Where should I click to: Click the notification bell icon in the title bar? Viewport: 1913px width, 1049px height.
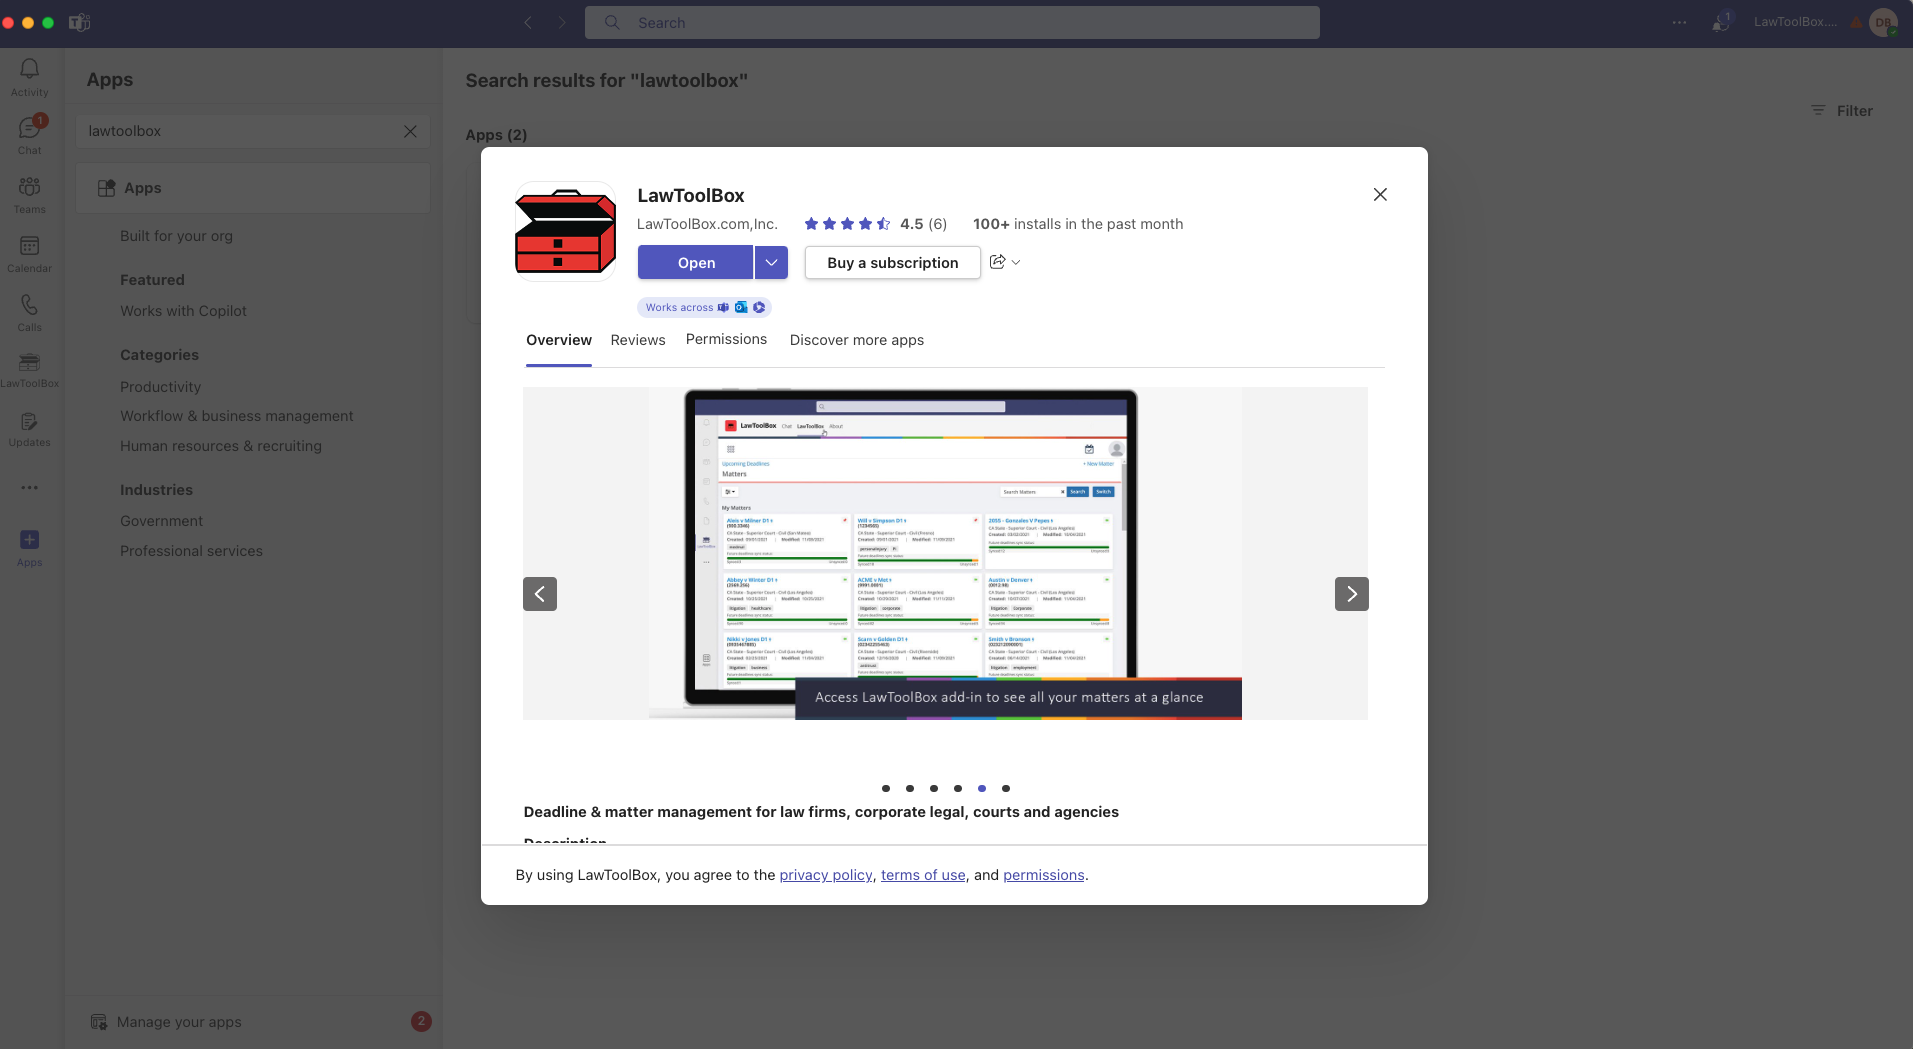click(x=1720, y=22)
